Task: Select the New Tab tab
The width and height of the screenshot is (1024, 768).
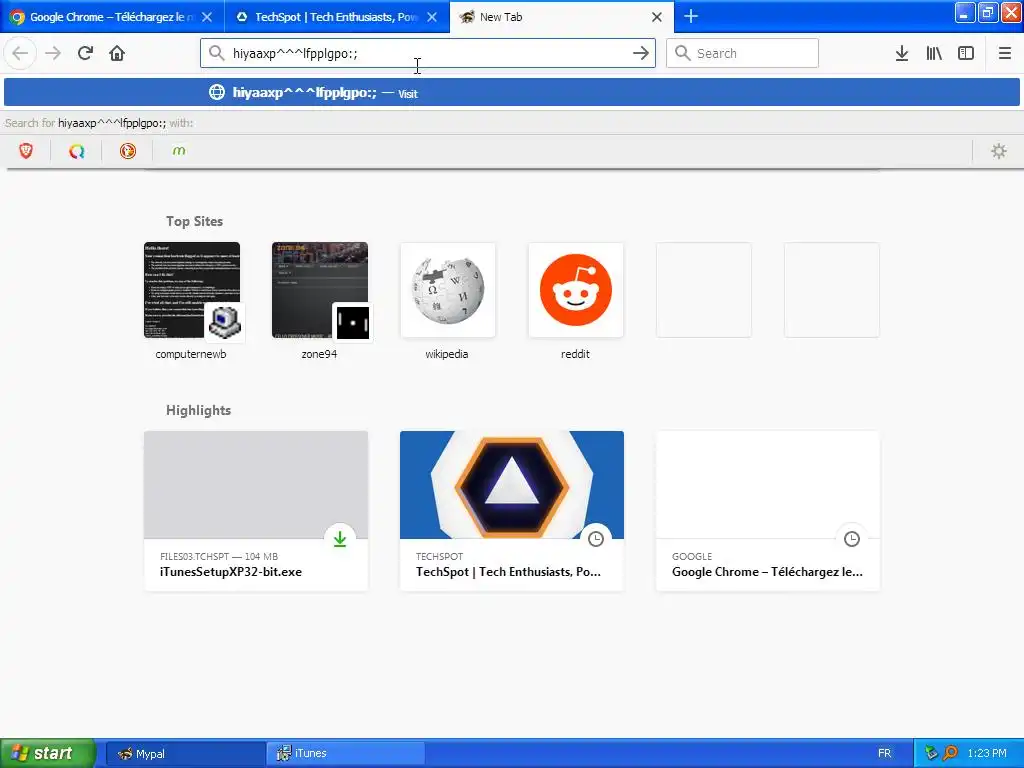Action: click(x=562, y=17)
